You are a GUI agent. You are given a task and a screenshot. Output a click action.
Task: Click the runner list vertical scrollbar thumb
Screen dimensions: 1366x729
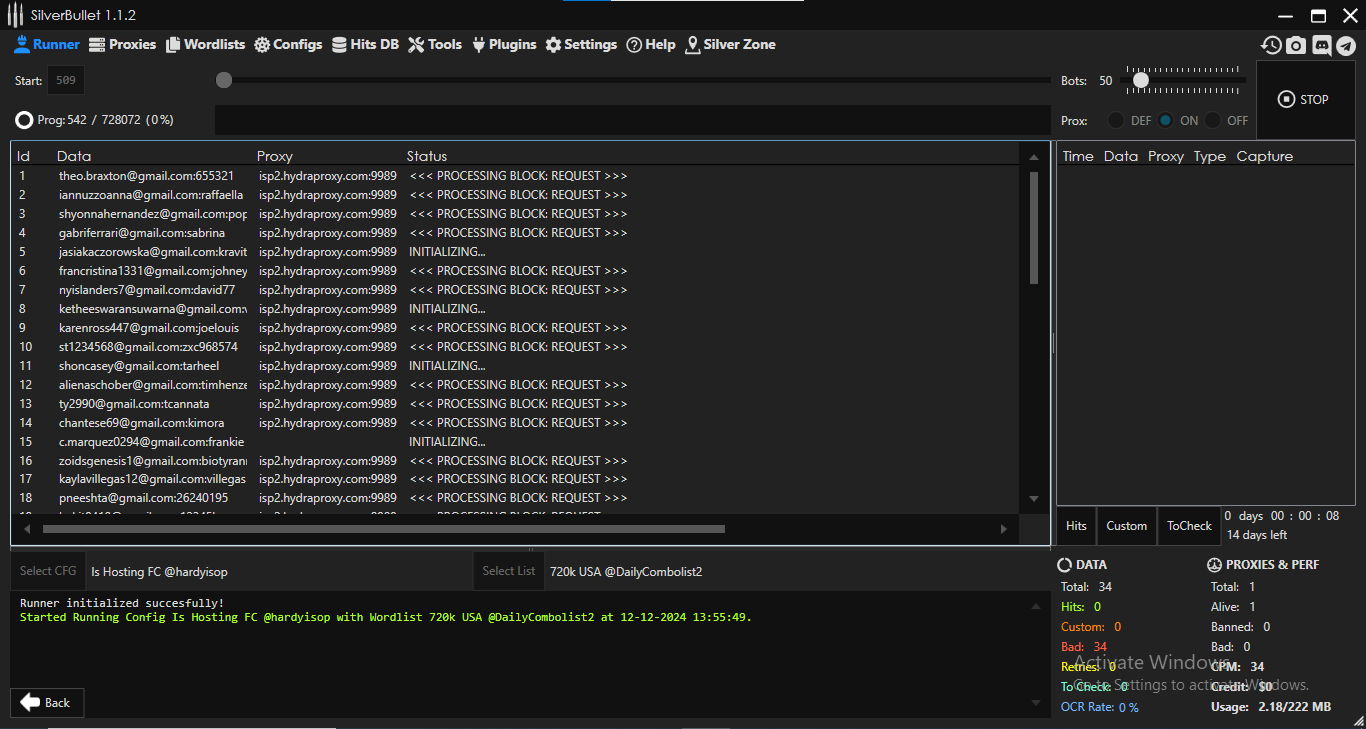point(1034,228)
